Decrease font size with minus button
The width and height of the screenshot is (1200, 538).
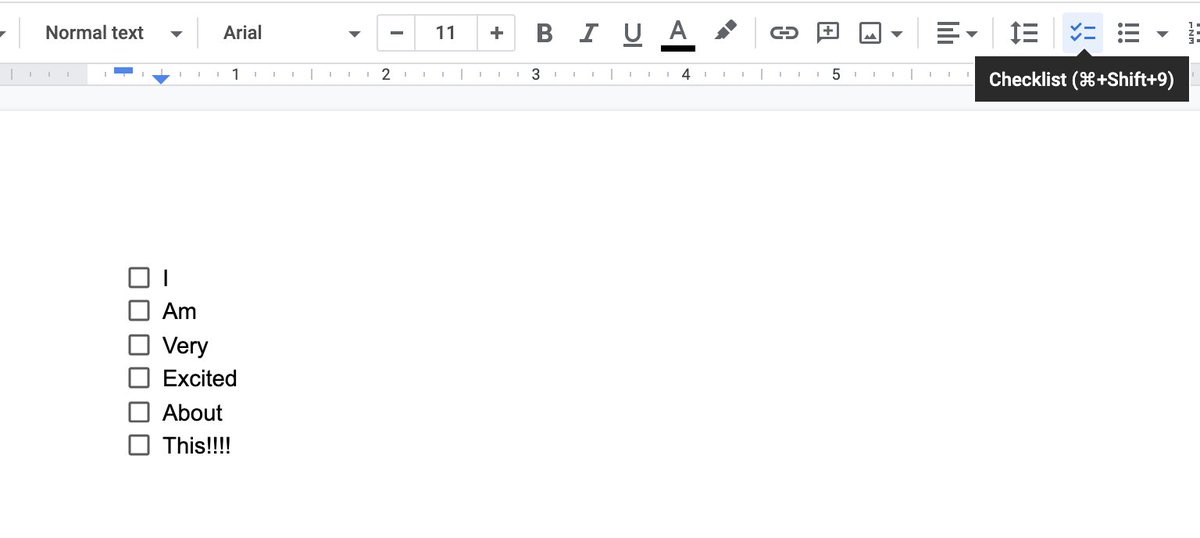click(x=397, y=33)
